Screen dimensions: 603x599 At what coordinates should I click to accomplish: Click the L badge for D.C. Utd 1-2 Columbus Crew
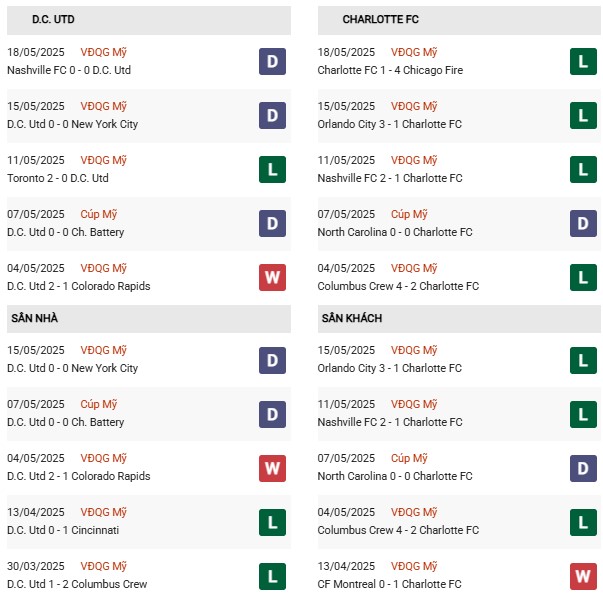(x=272, y=576)
